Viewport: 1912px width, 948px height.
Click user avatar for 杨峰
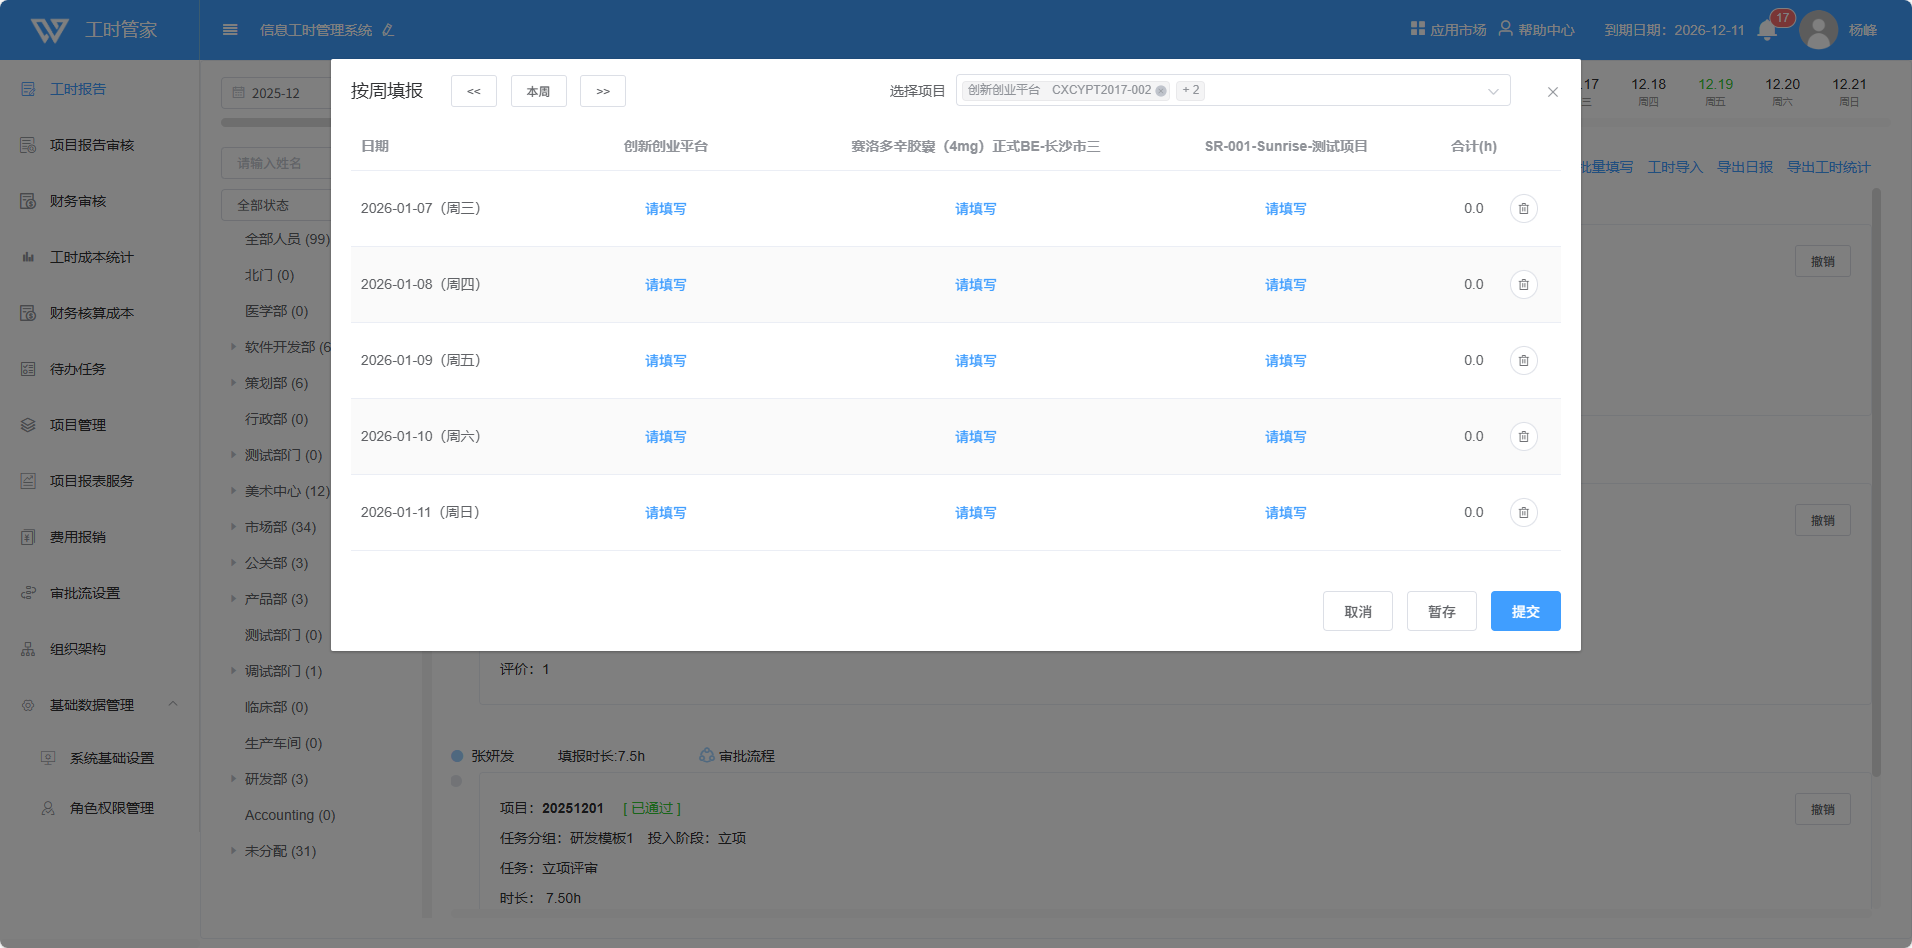(1818, 30)
